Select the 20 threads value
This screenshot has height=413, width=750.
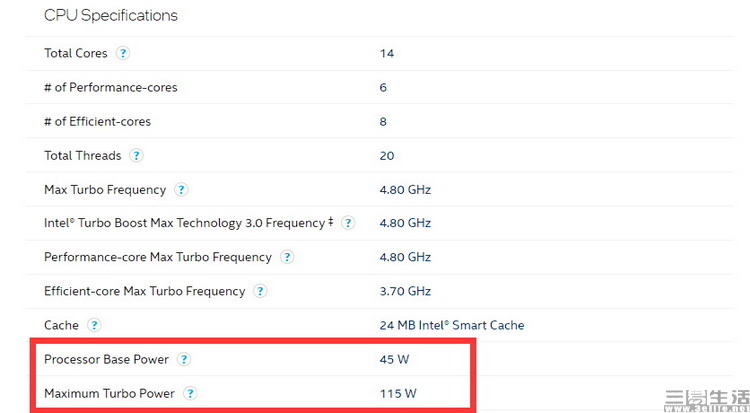pyautogui.click(x=387, y=156)
